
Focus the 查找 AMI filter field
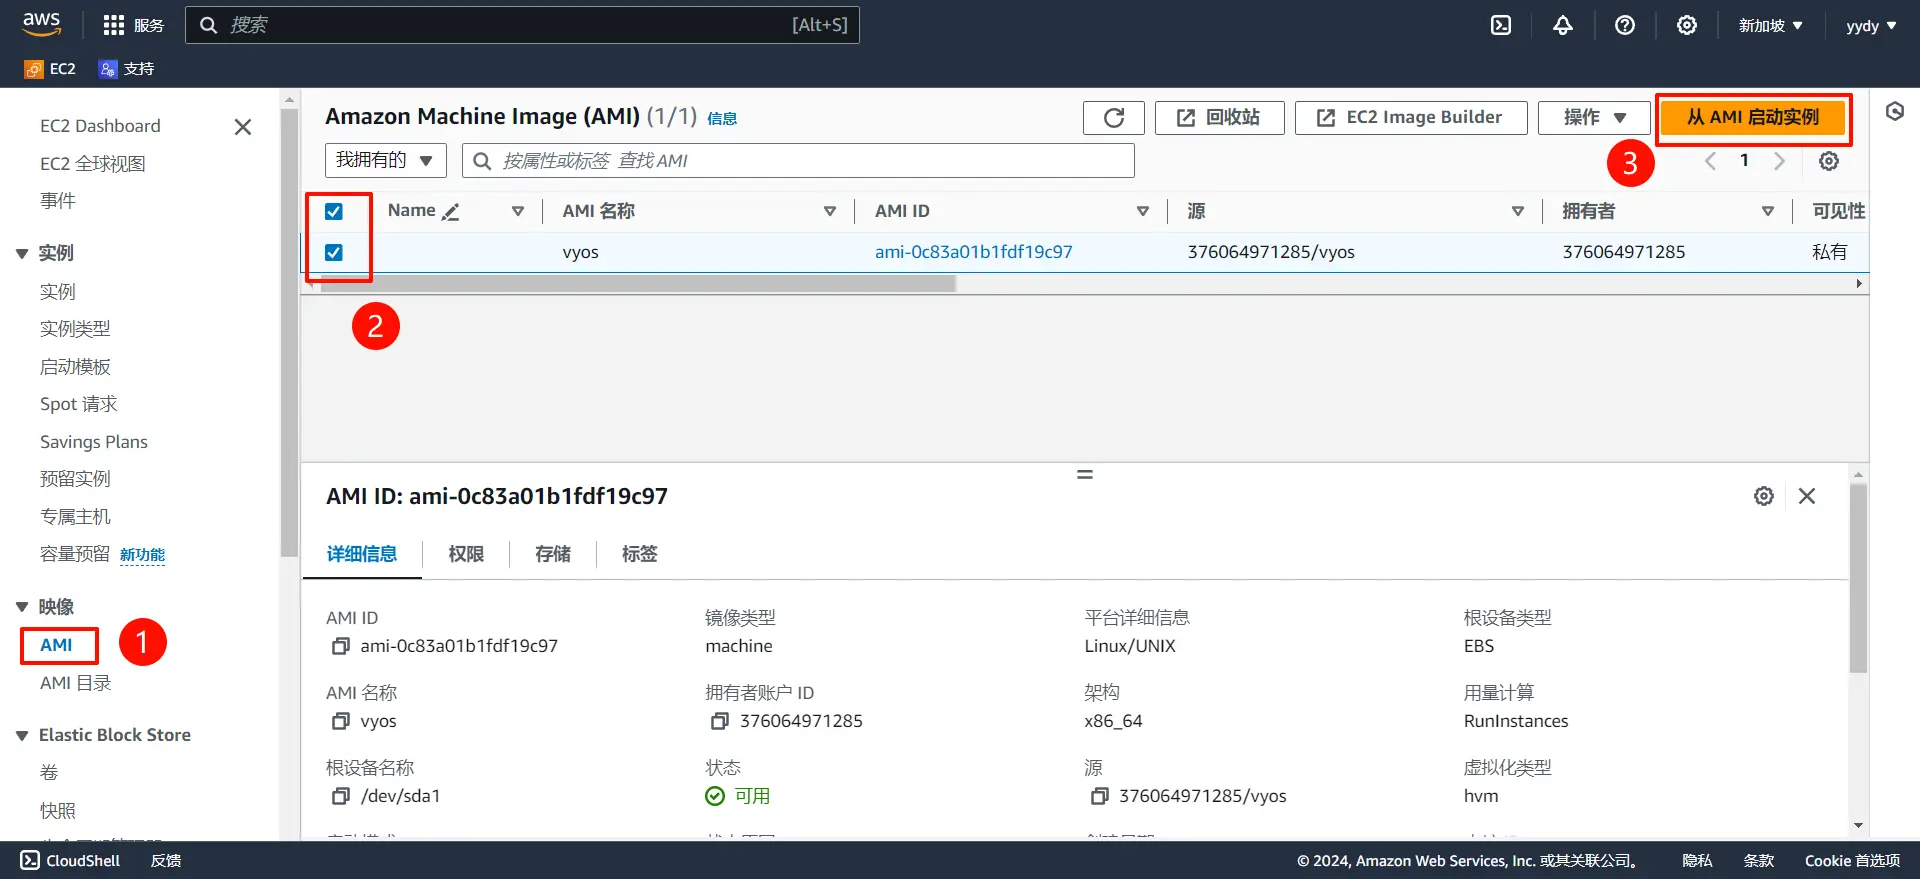[798, 161]
